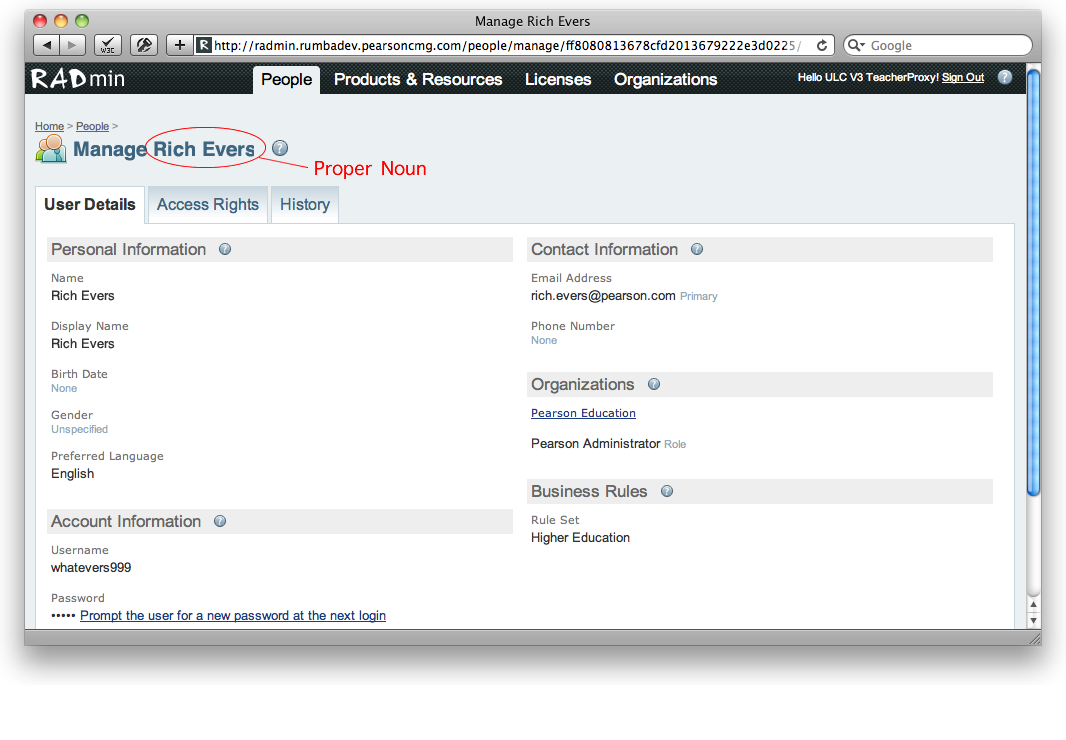Screen dimensions: 1066x740
Task: Click the browser address bar URL
Action: (506, 46)
